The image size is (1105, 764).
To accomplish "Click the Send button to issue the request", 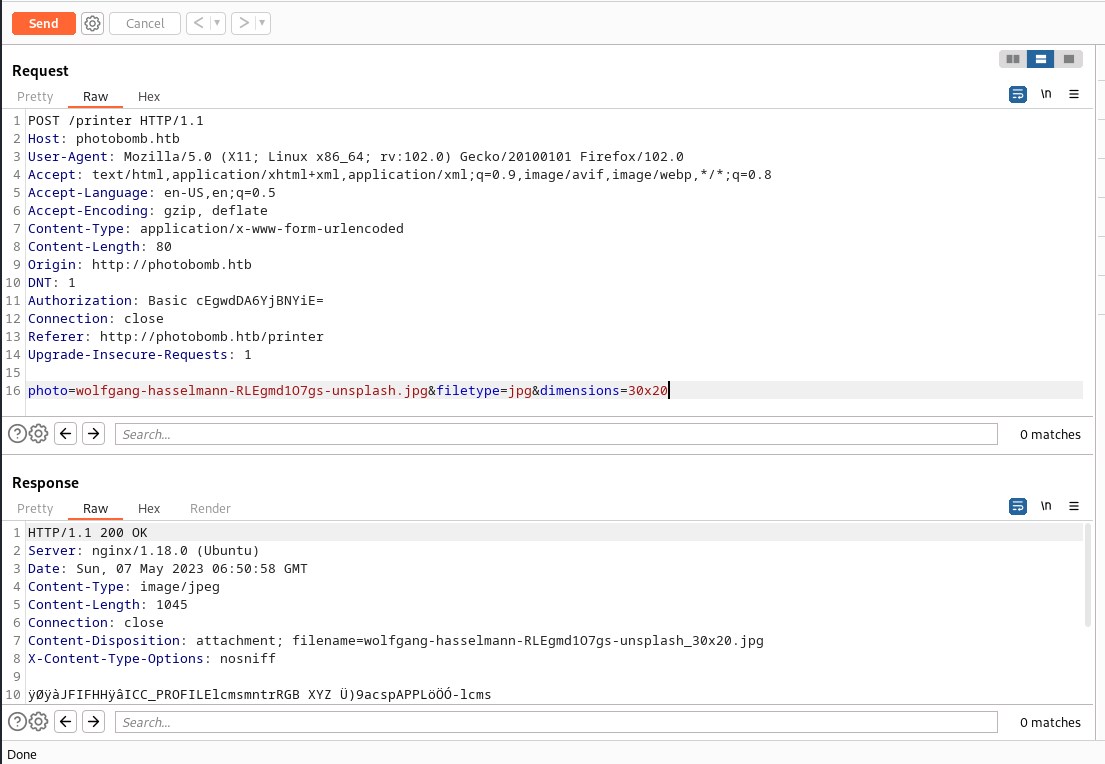I will point(43,23).
